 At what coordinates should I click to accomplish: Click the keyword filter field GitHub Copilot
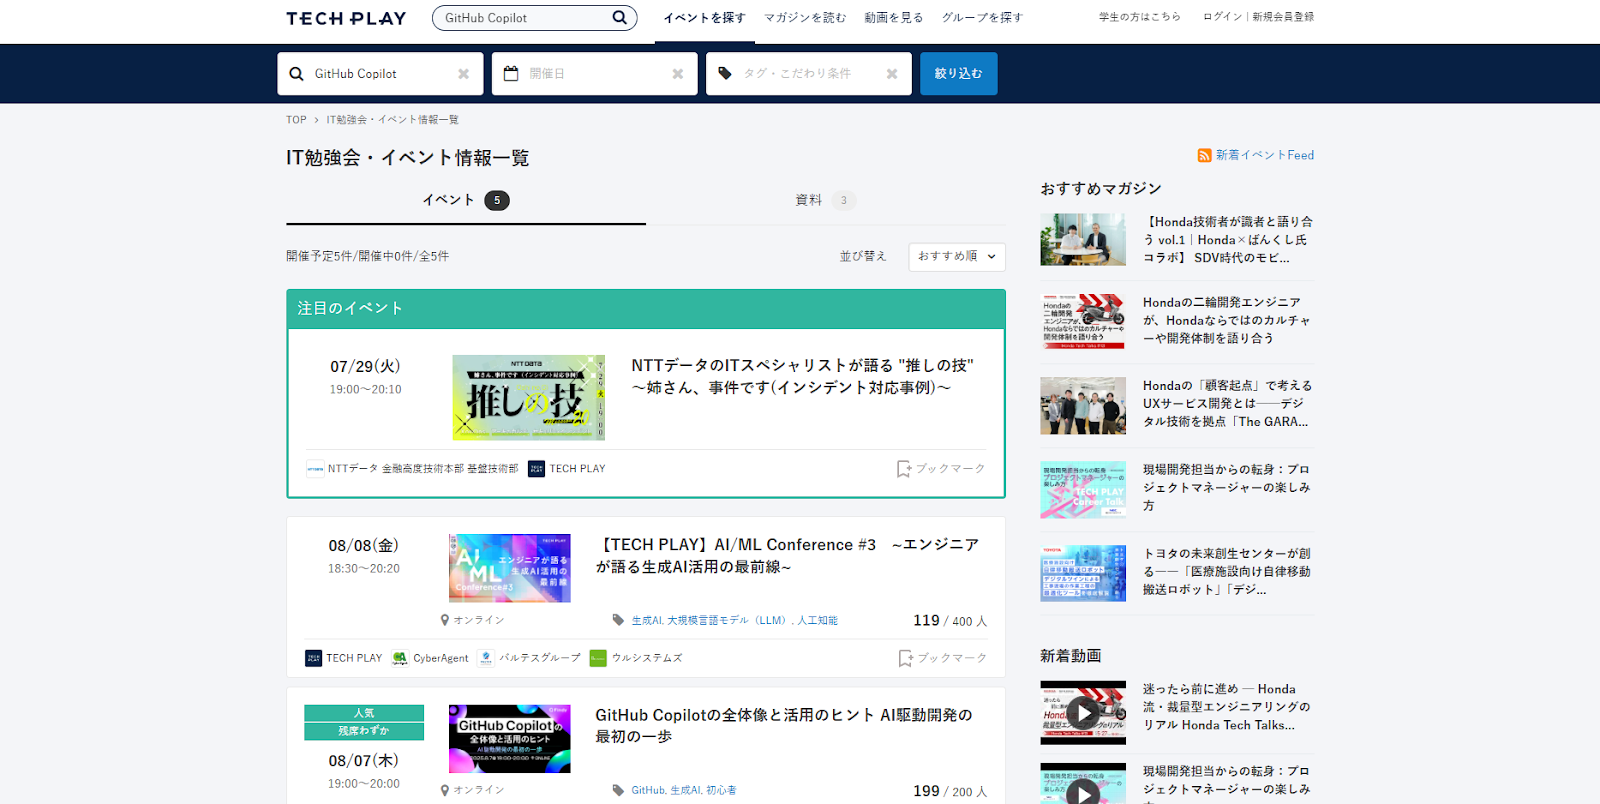[380, 74]
